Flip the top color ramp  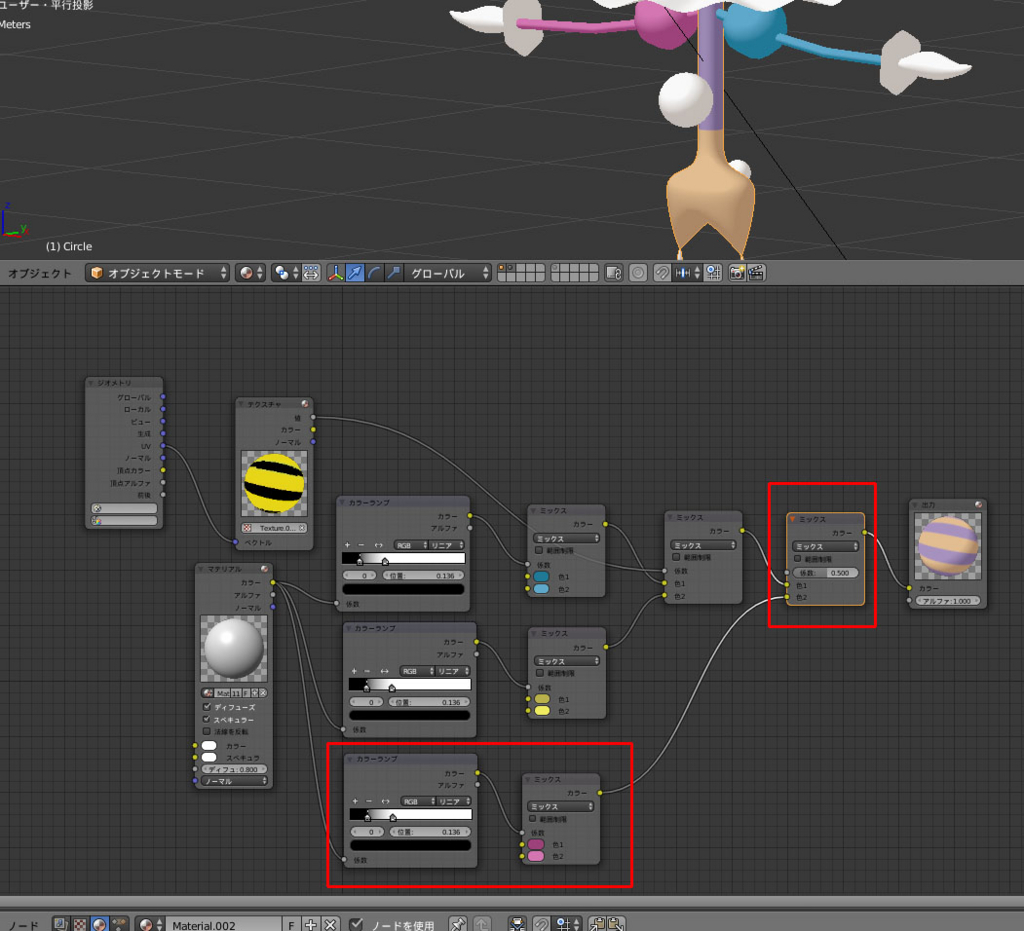coord(379,545)
